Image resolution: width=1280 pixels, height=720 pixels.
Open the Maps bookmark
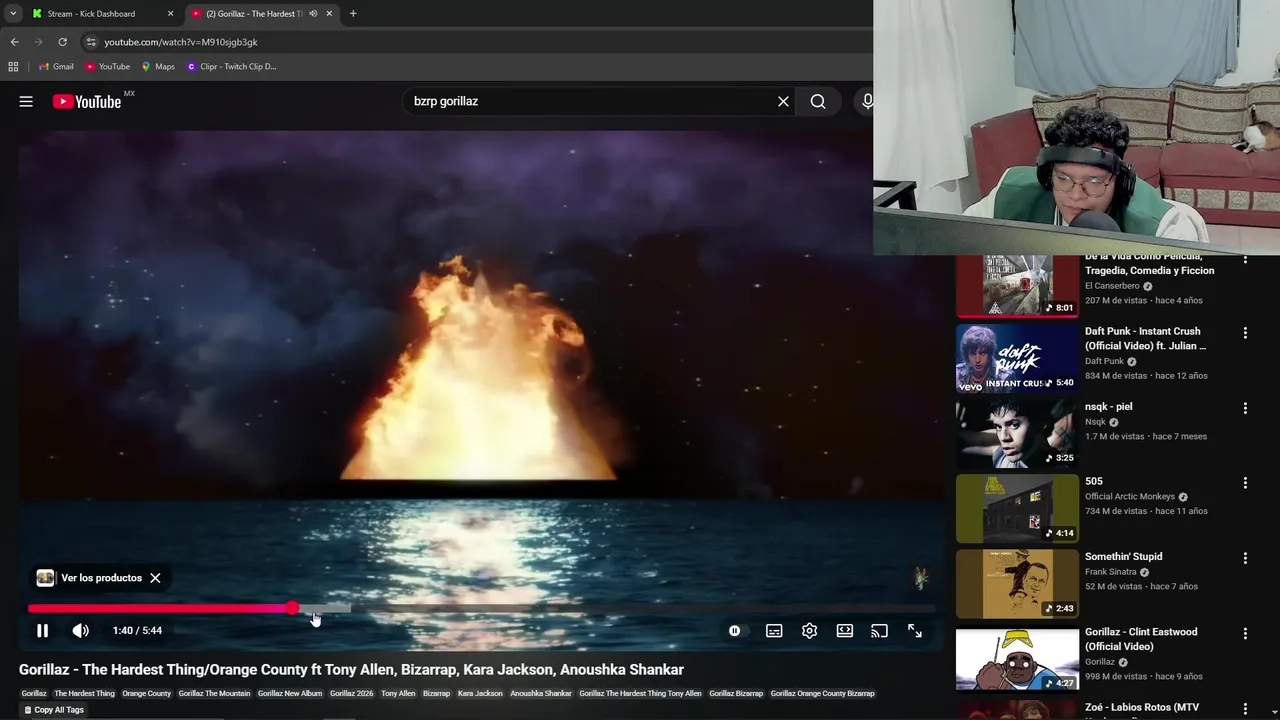click(158, 67)
